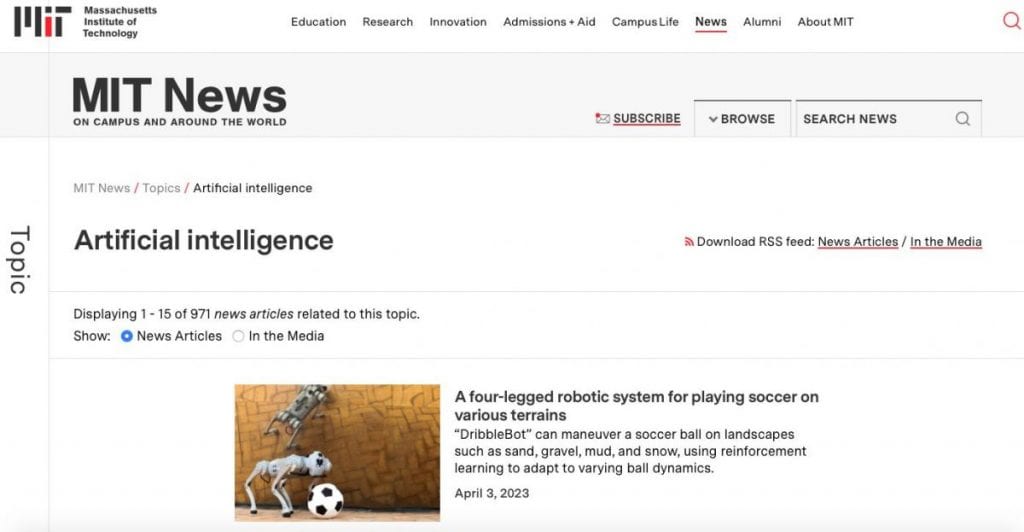
Task: Click the RSS feed icon
Action: [x=688, y=242]
